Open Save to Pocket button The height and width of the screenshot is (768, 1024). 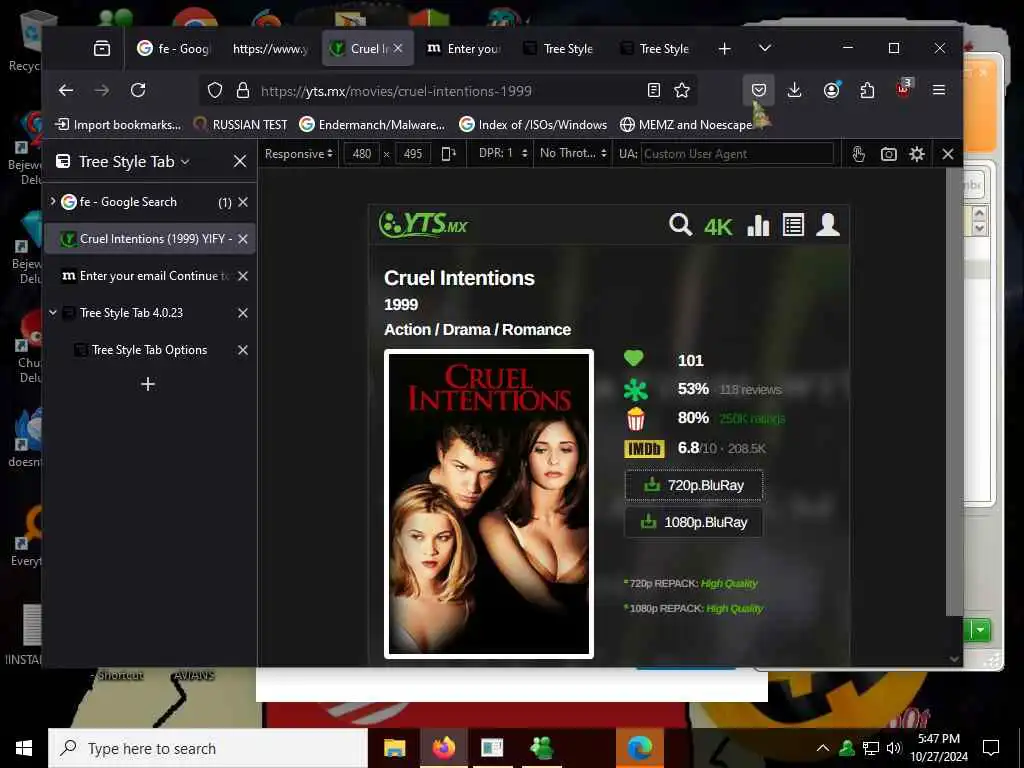(x=759, y=90)
